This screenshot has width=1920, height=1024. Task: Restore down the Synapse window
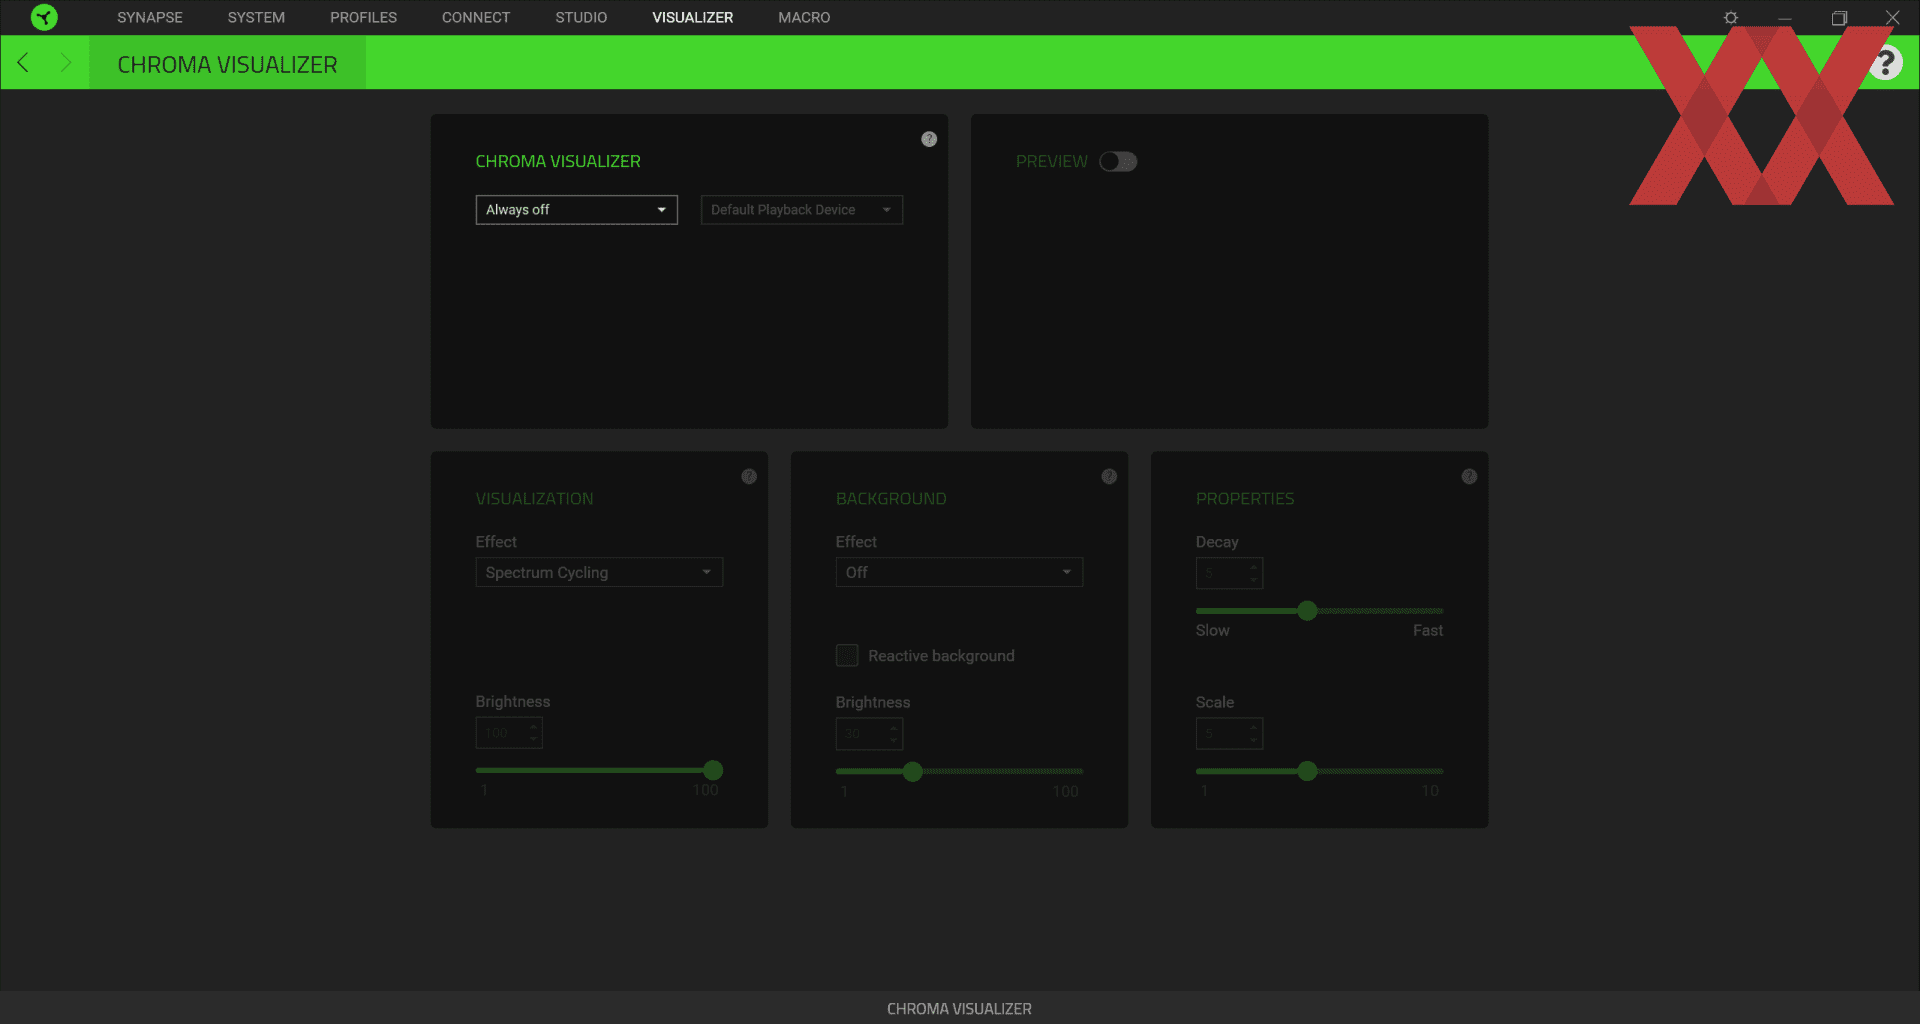(1839, 18)
